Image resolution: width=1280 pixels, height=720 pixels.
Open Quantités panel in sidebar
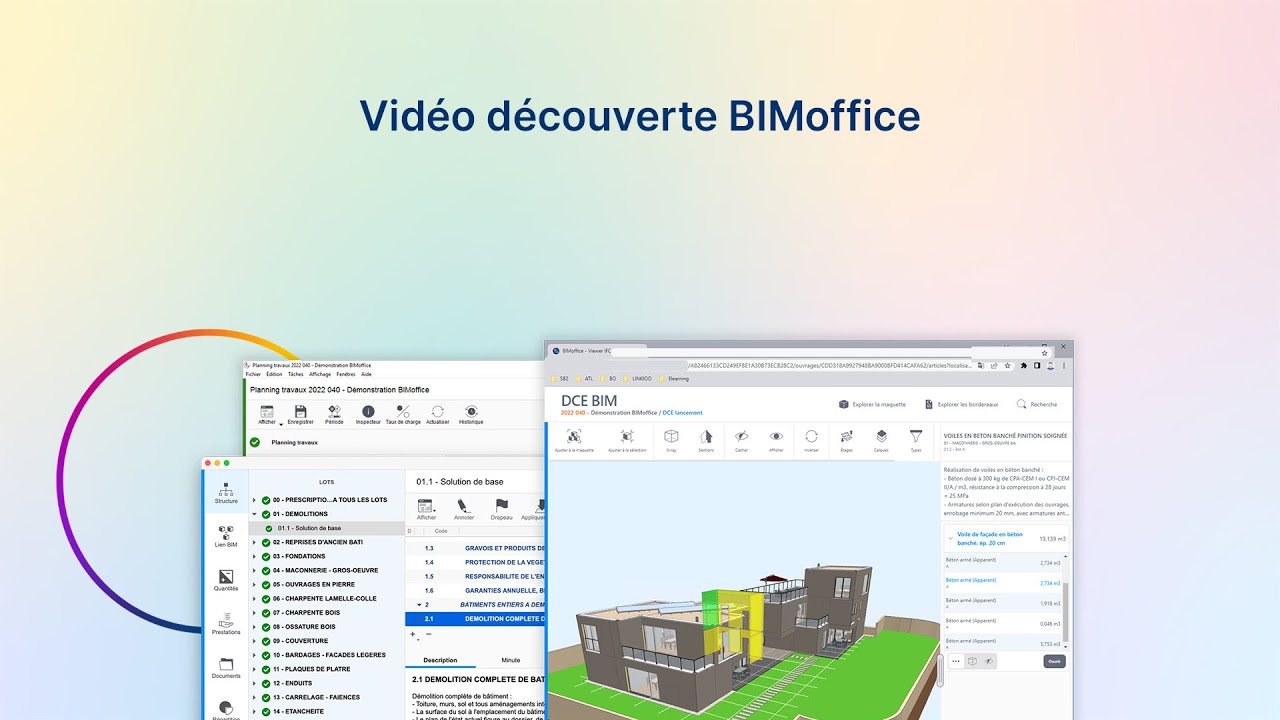click(x=226, y=580)
